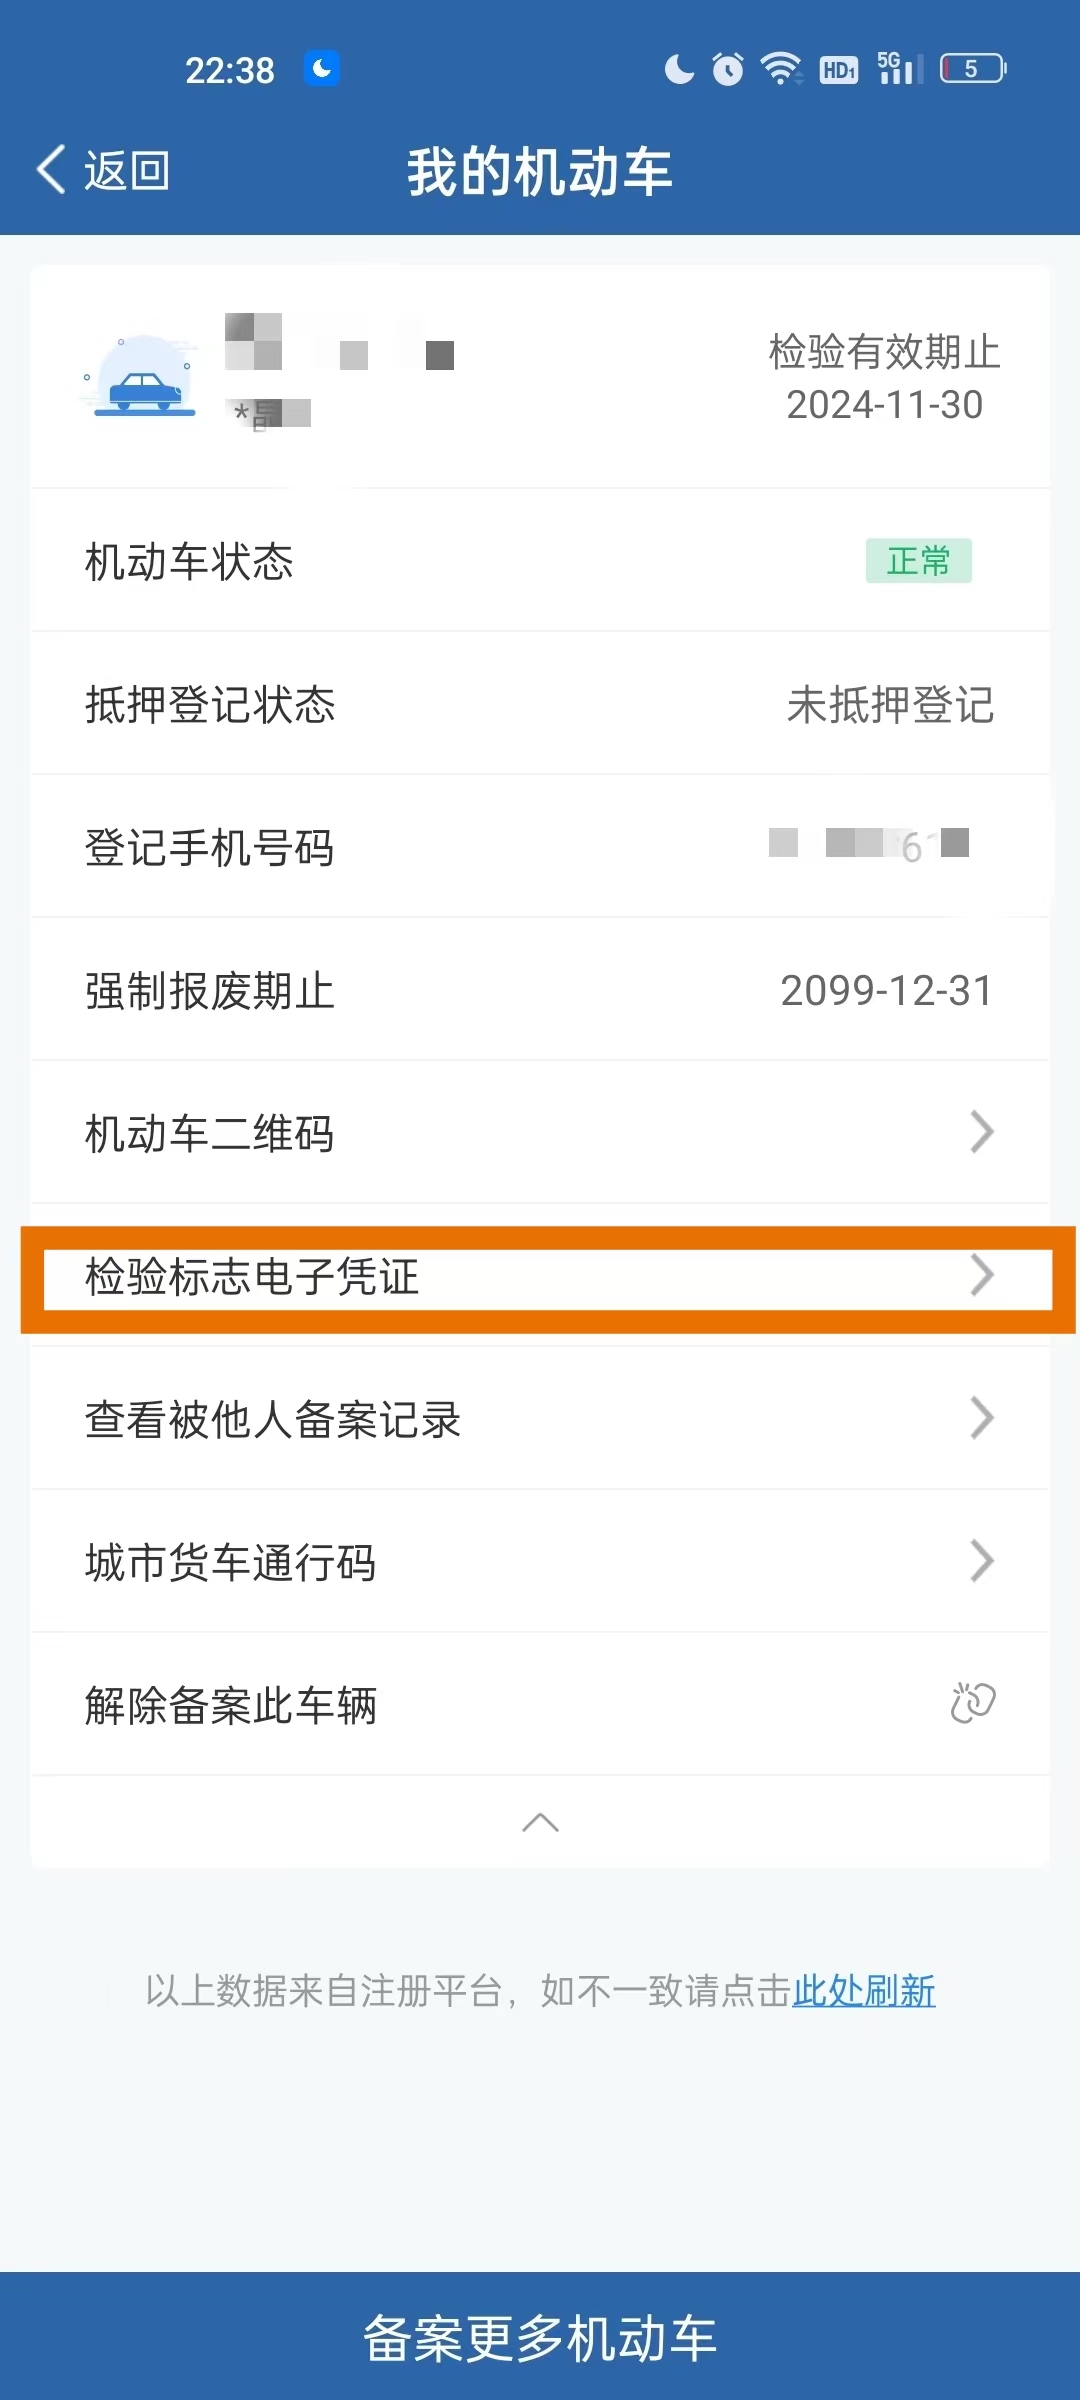Tap the unlink icon beside 解除备案此车辆
Screen dimensions: 1080x2400
coord(975,1700)
